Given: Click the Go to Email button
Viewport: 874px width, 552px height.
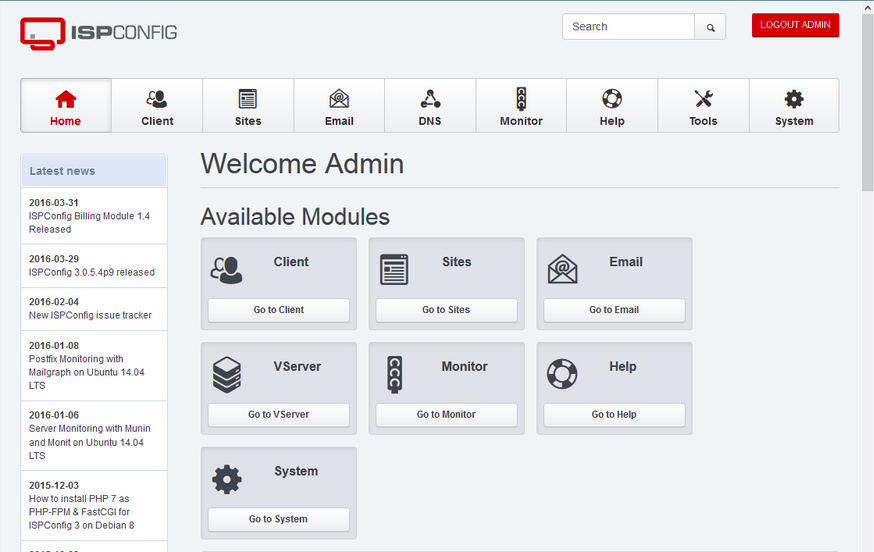Looking at the screenshot, I should coord(614,310).
